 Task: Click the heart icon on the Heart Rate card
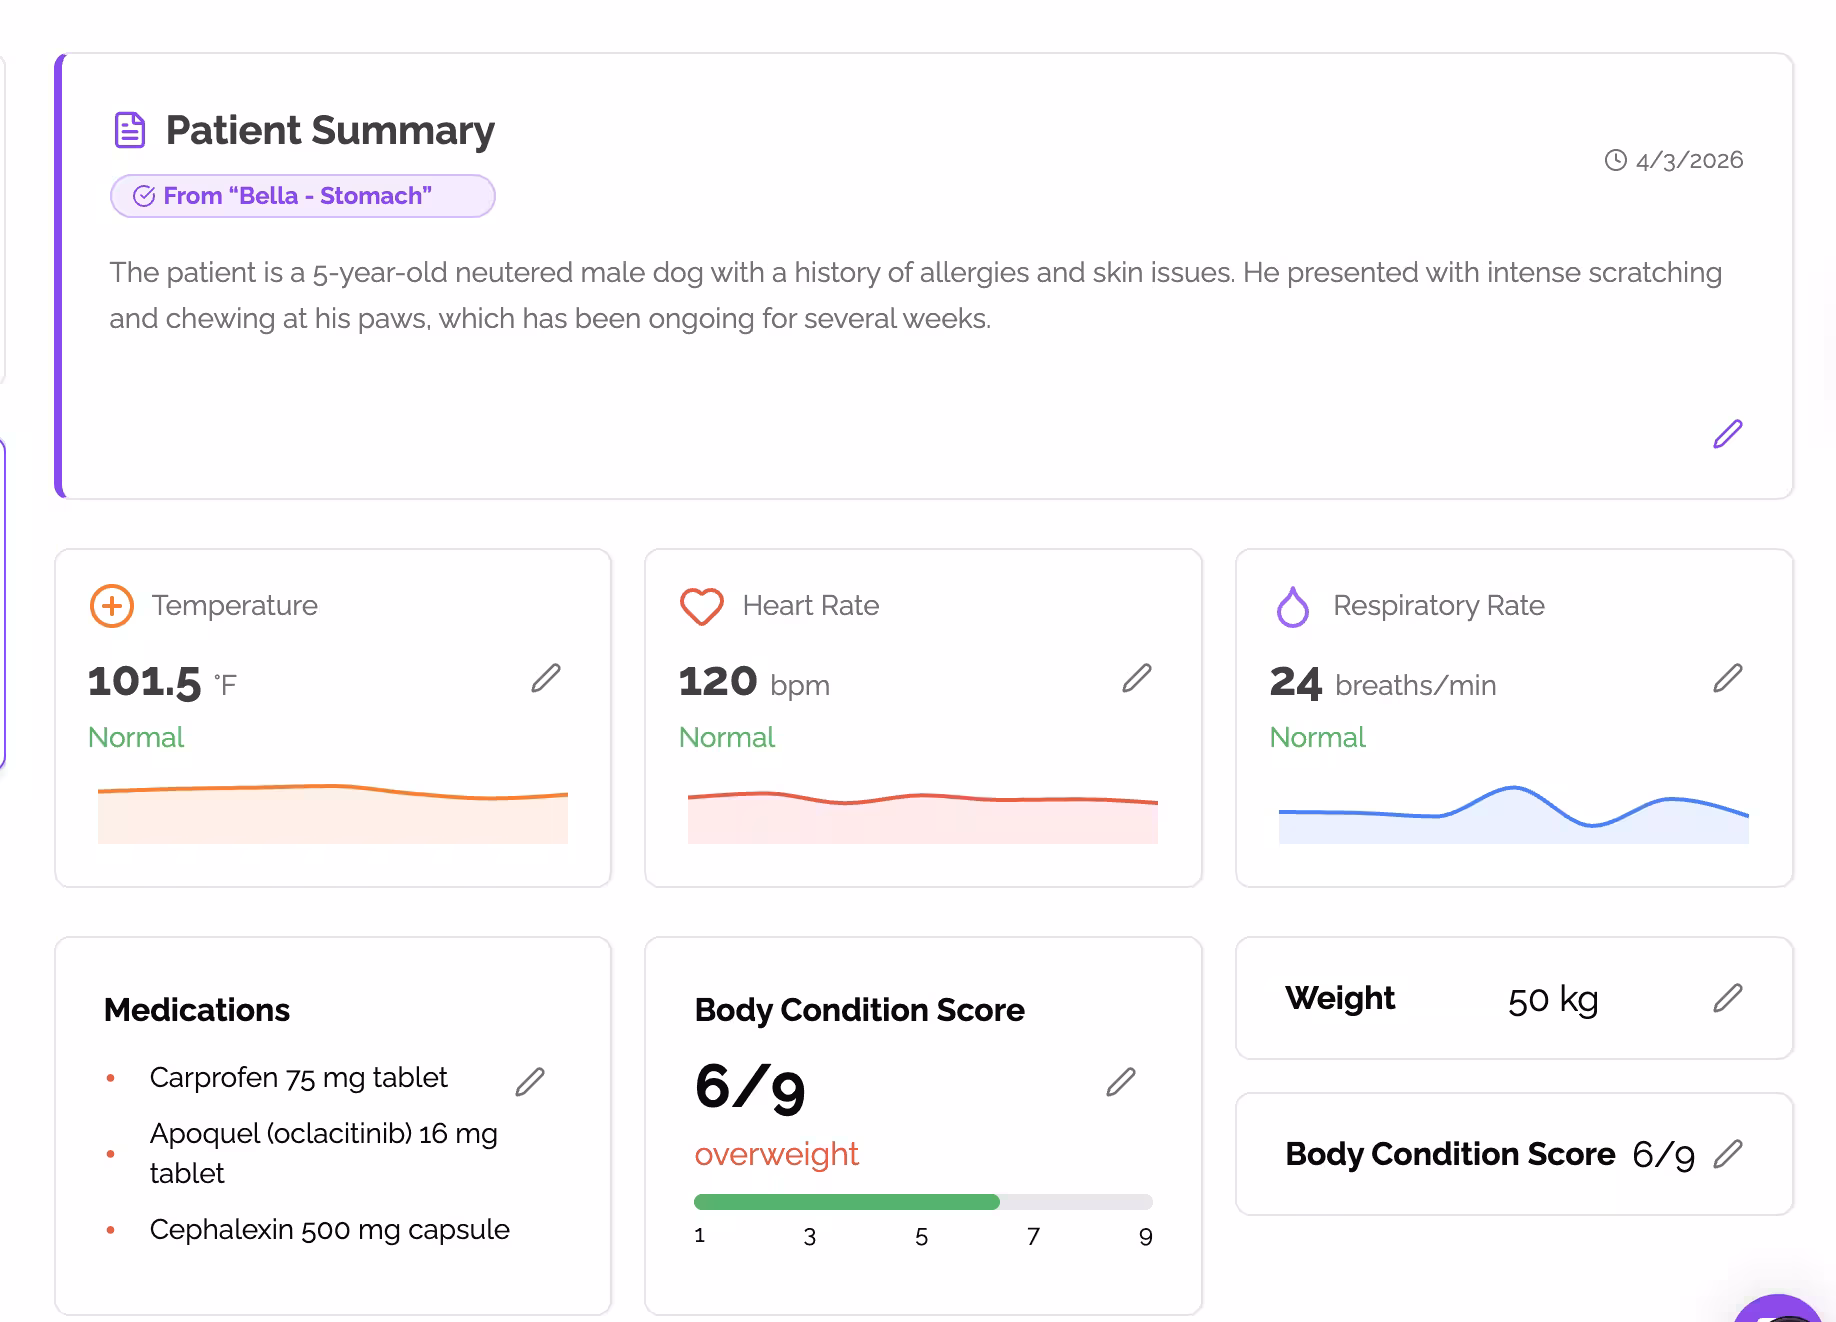(702, 606)
